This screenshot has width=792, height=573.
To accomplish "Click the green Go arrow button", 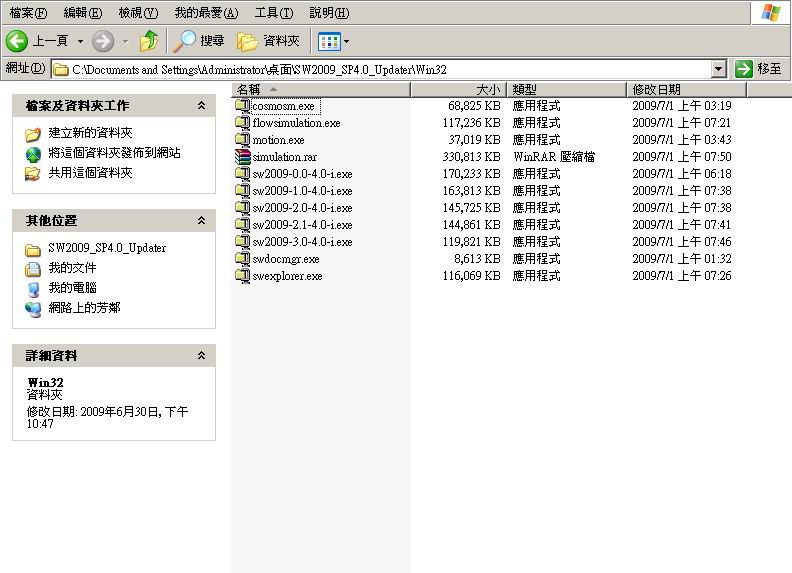I will pos(744,69).
